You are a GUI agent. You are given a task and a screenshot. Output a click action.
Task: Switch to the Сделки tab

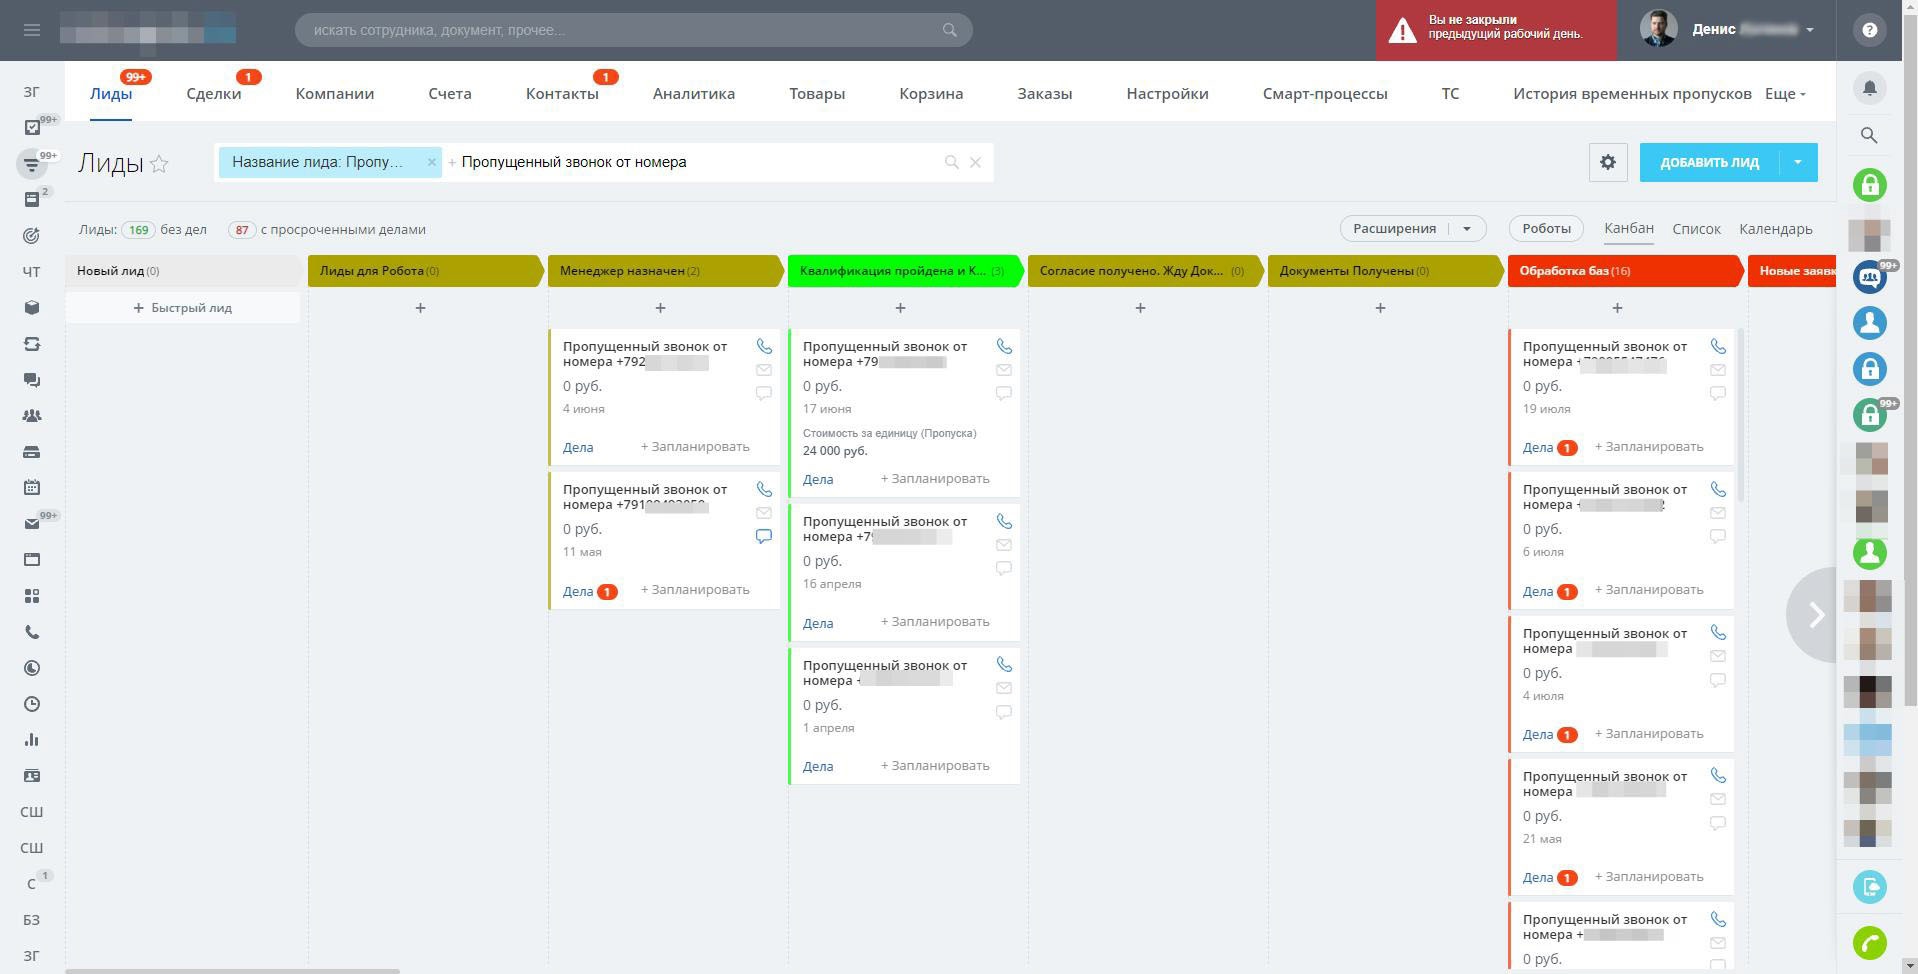(213, 94)
